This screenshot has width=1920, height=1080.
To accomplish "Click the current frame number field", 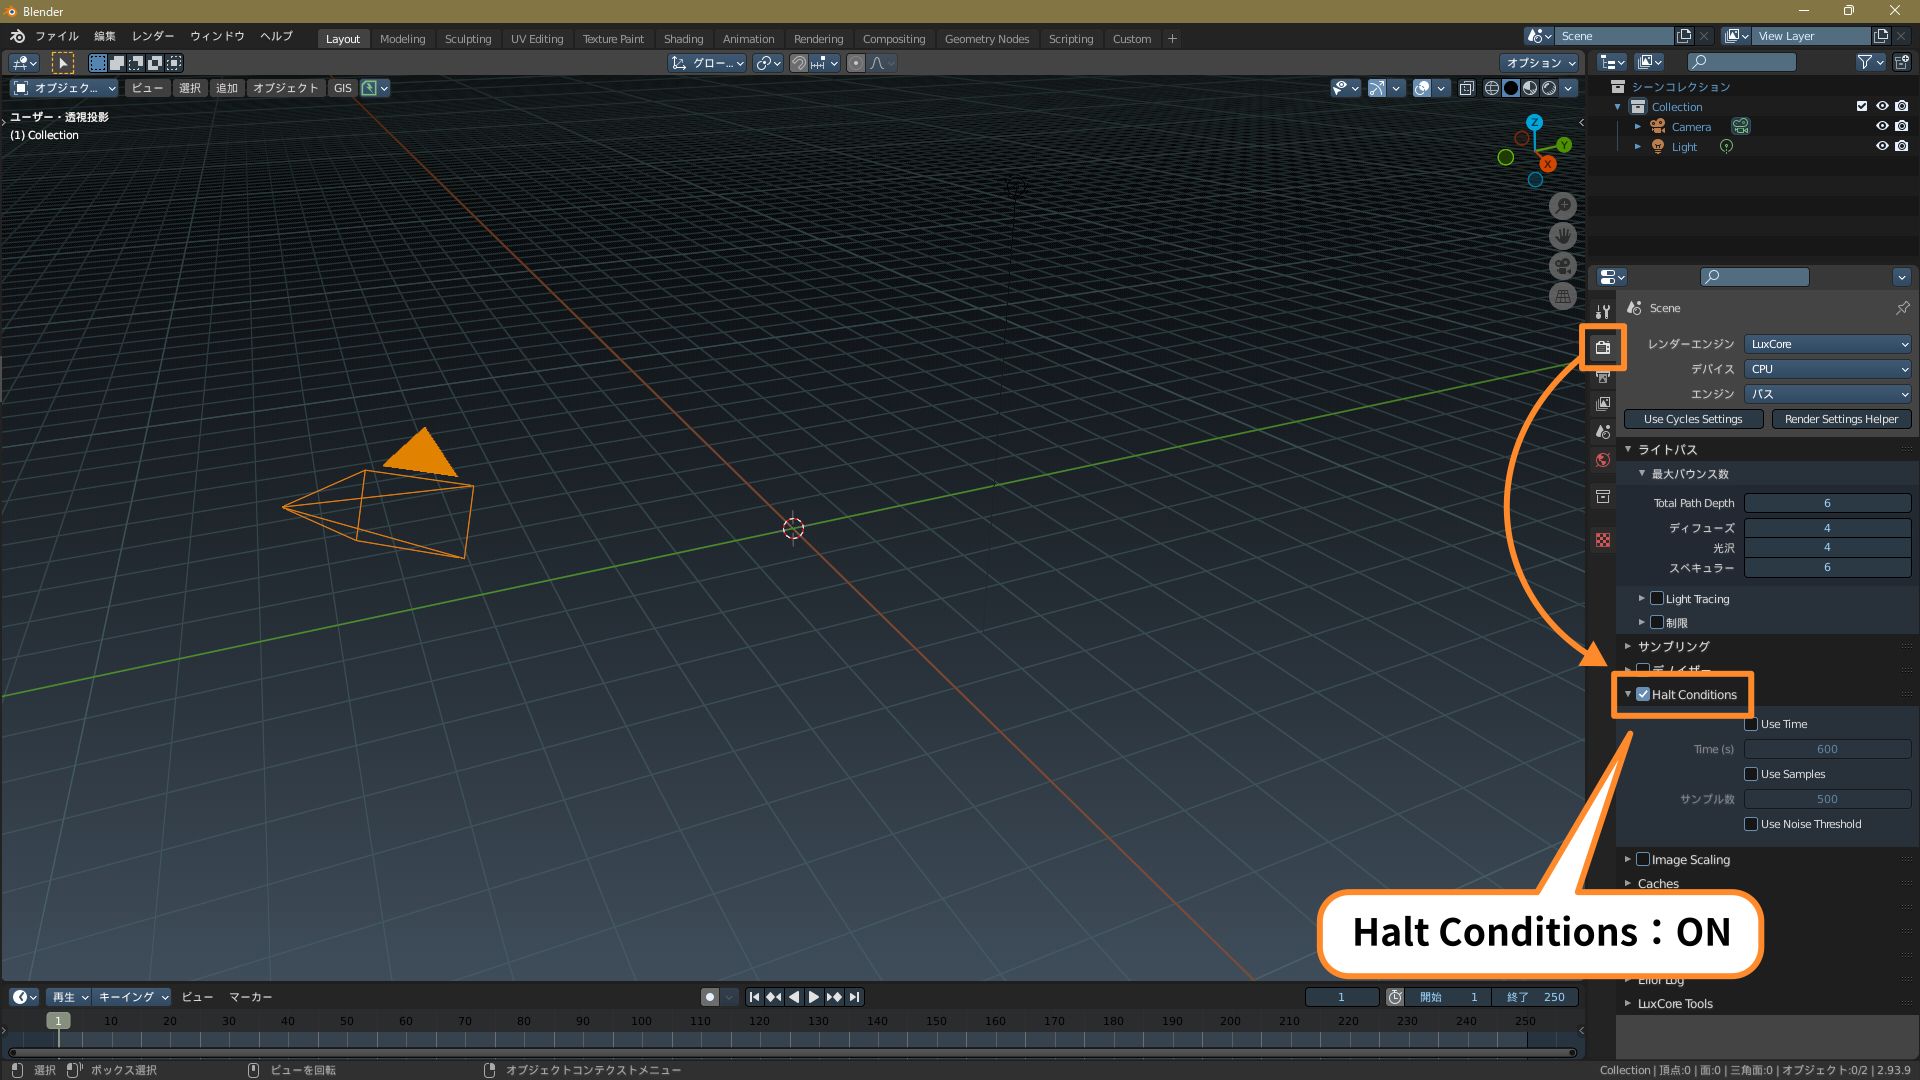I will click(1342, 997).
